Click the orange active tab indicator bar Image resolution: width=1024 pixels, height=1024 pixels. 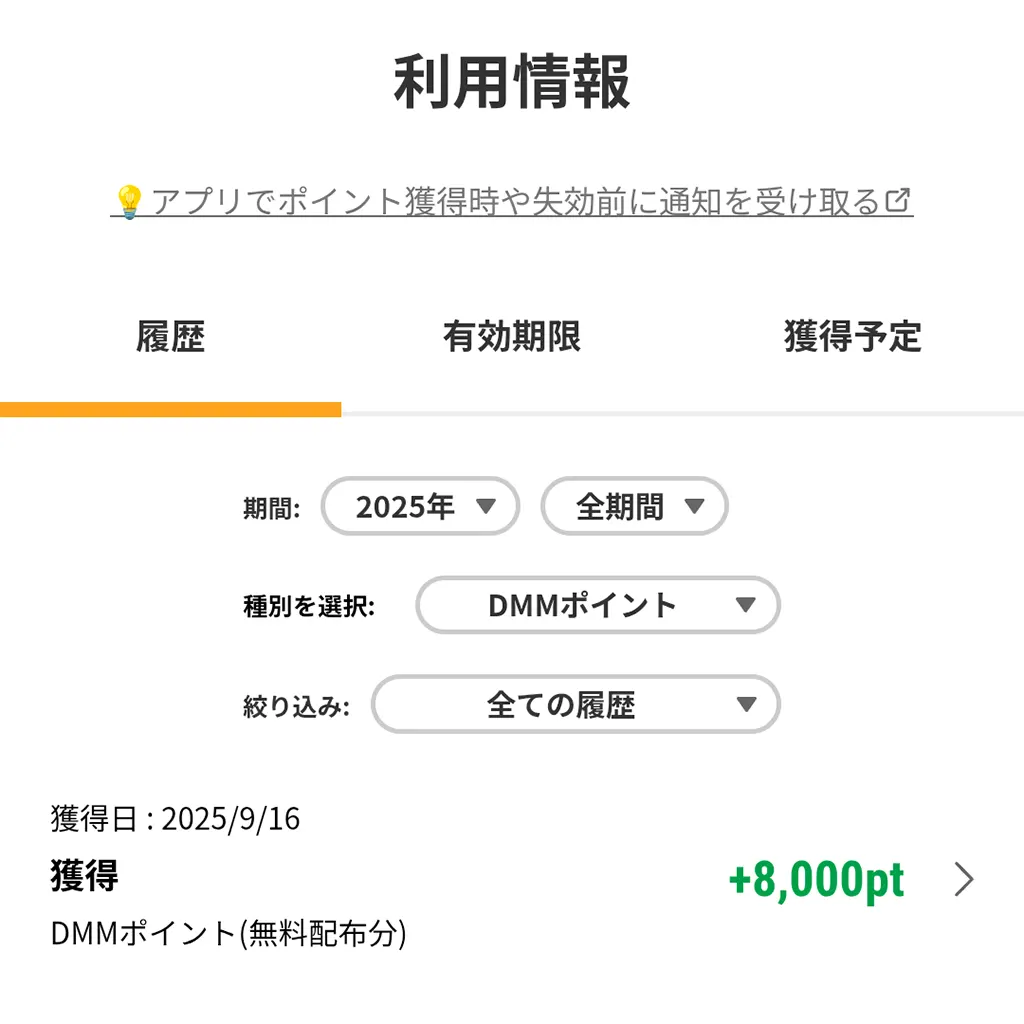[170, 409]
